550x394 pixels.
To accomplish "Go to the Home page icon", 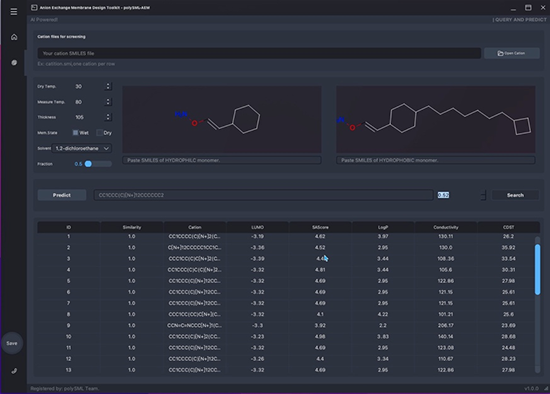I will pos(14,37).
